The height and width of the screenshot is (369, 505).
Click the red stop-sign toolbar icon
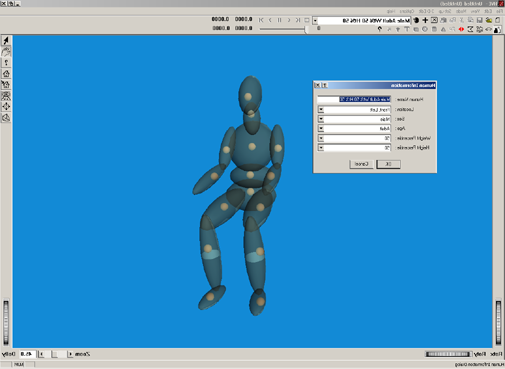pyautogui.click(x=461, y=29)
